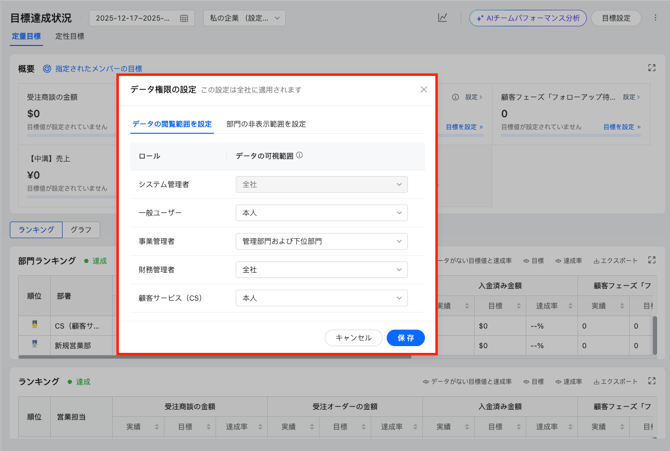Expand the 概要 section to fullscreen
The image size is (670, 451).
click(652, 69)
